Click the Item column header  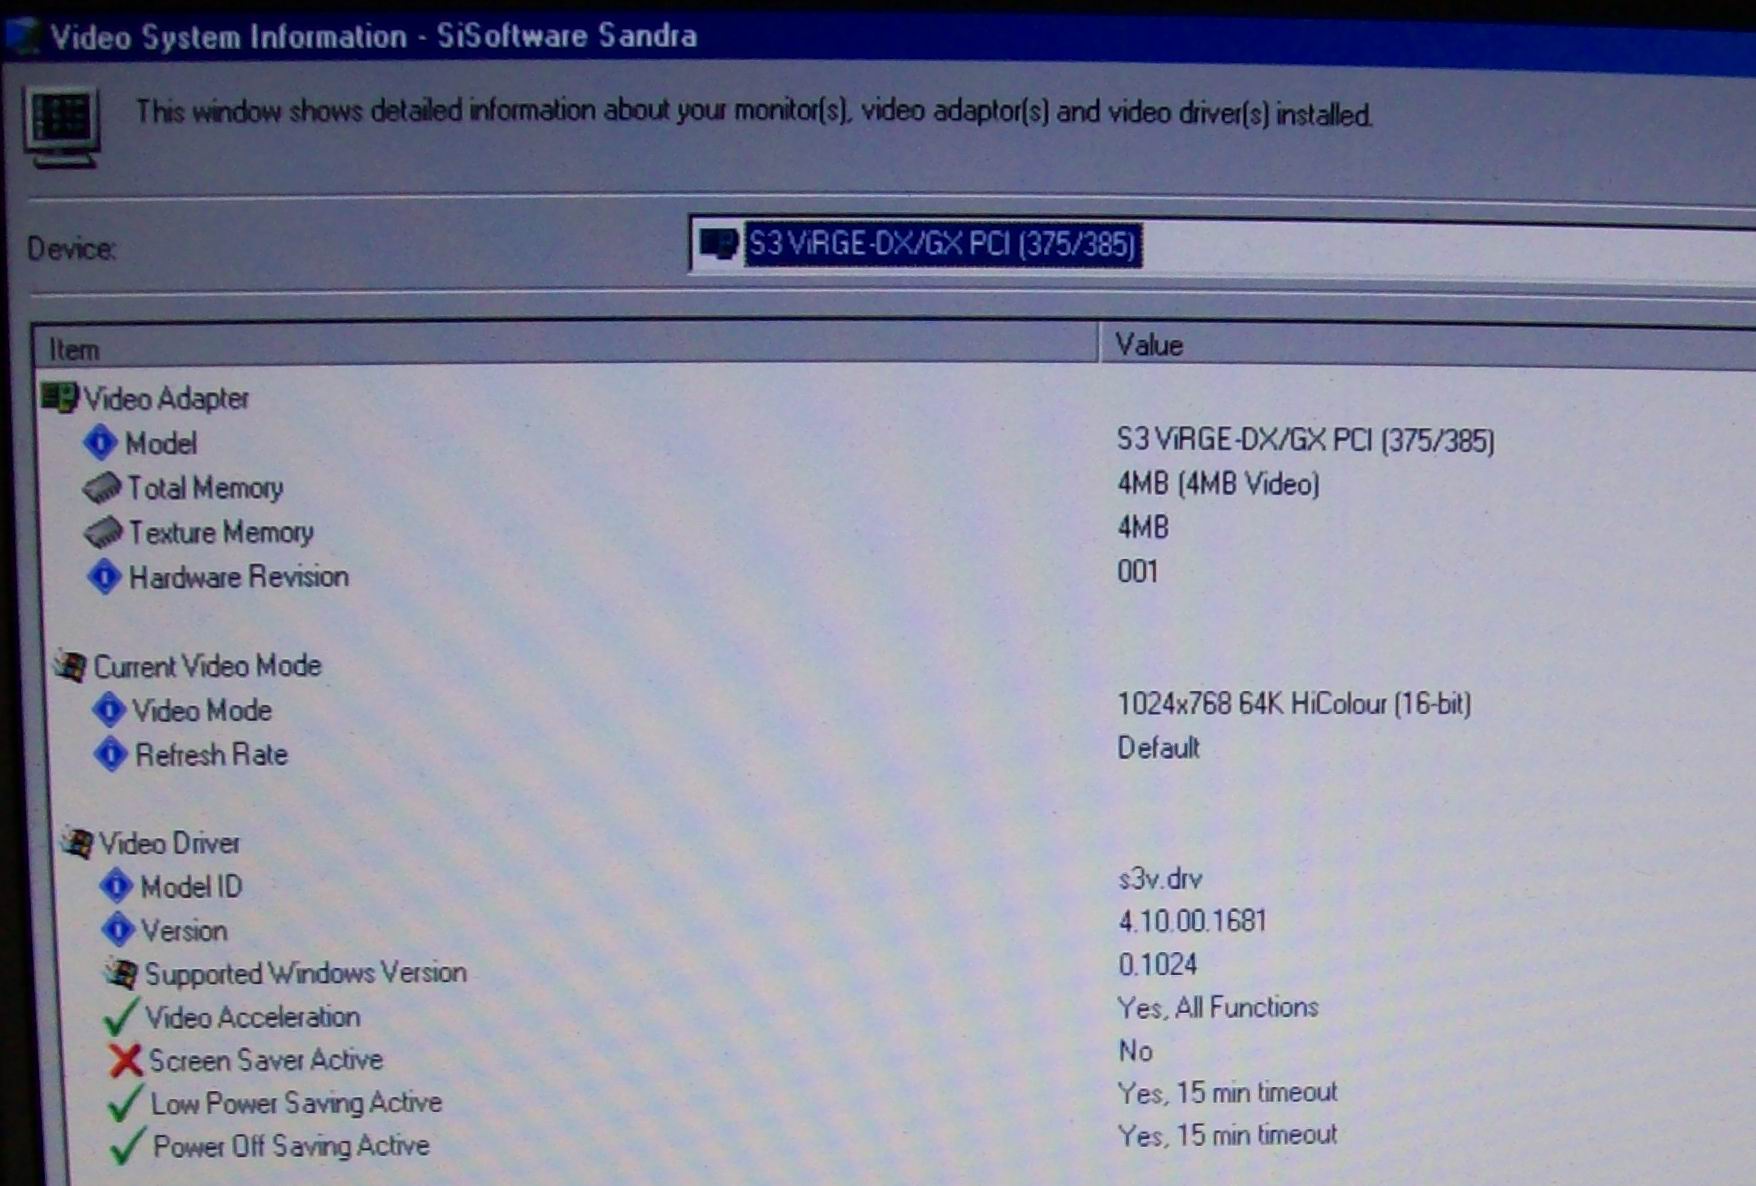[x=565, y=347]
